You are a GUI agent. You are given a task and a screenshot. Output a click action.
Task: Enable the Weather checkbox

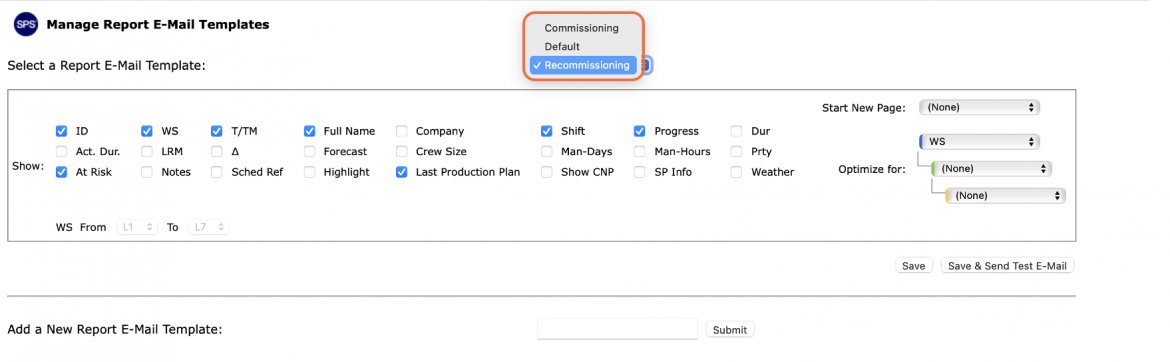[736, 172]
